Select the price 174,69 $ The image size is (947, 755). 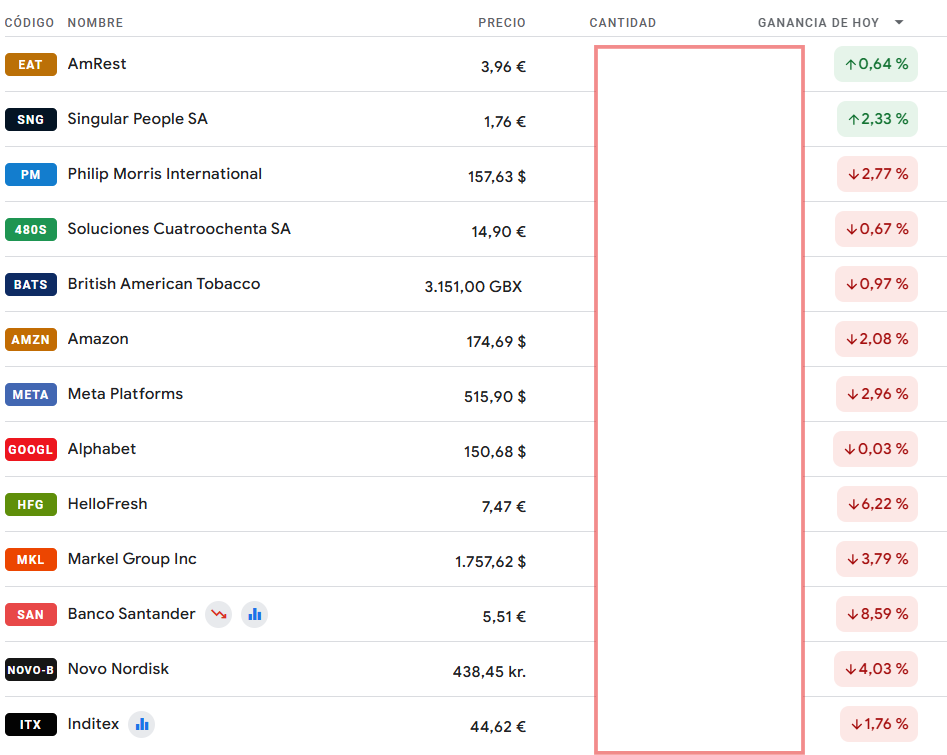click(x=496, y=341)
